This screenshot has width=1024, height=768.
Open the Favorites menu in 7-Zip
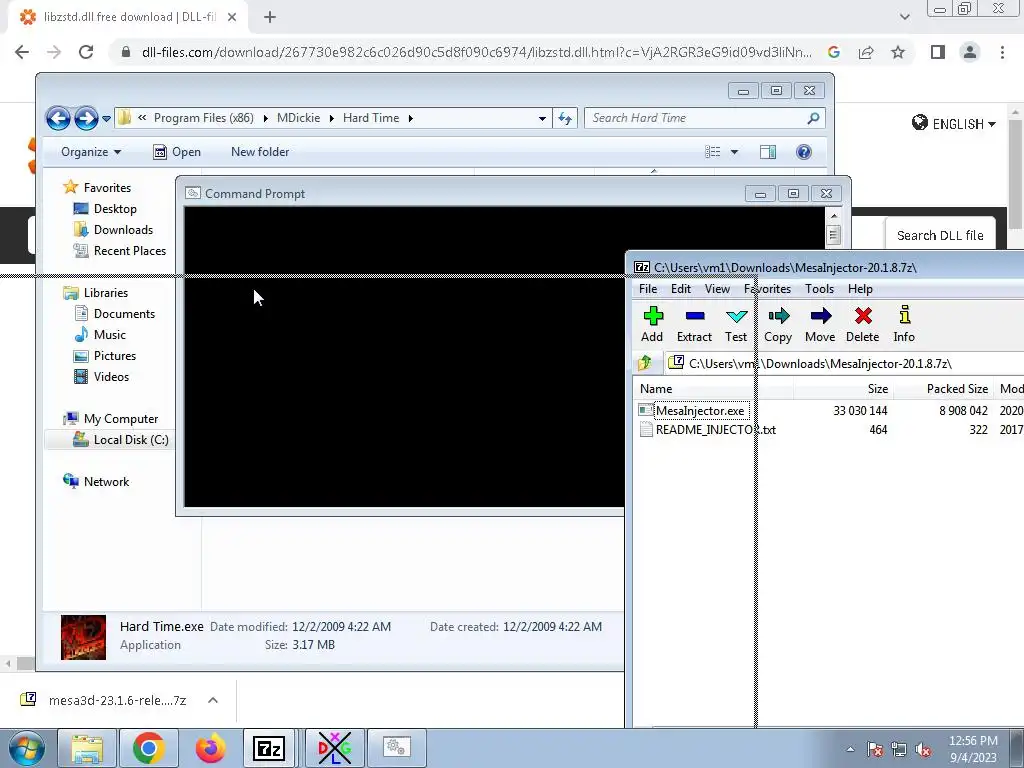(767, 289)
